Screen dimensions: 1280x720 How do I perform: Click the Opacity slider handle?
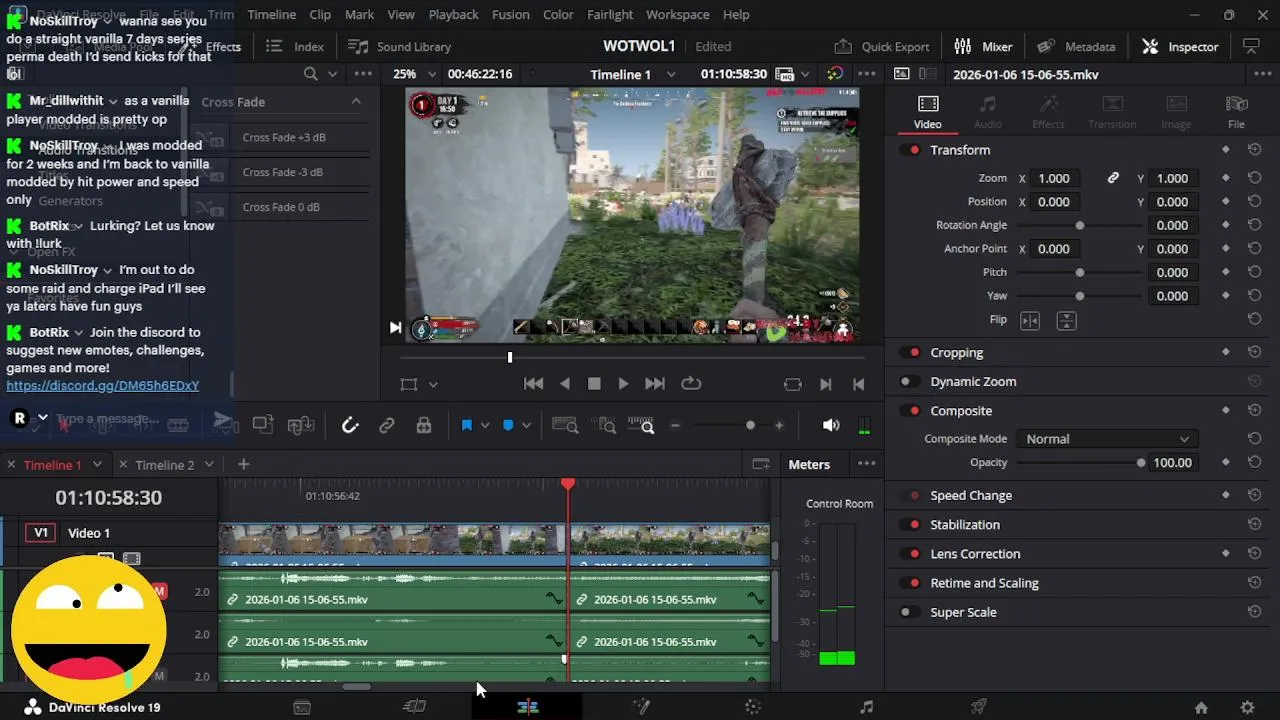(1141, 463)
